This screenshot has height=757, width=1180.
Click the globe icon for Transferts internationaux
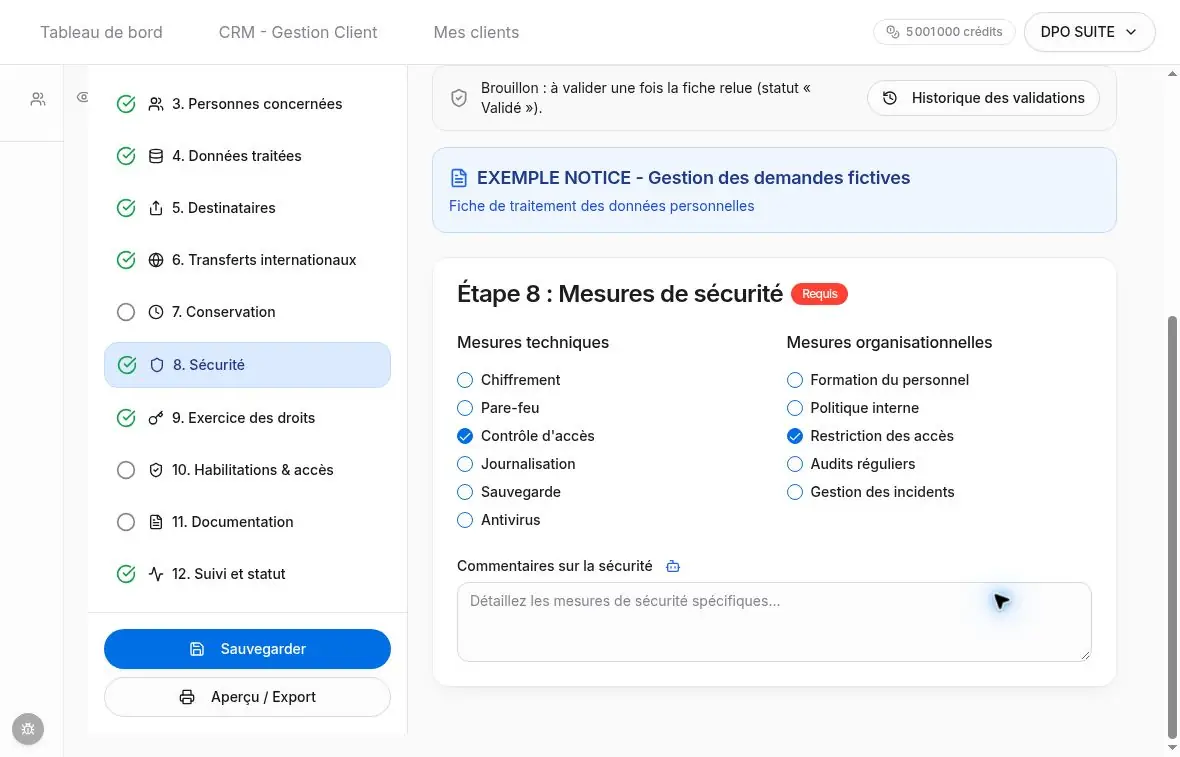tap(156, 260)
